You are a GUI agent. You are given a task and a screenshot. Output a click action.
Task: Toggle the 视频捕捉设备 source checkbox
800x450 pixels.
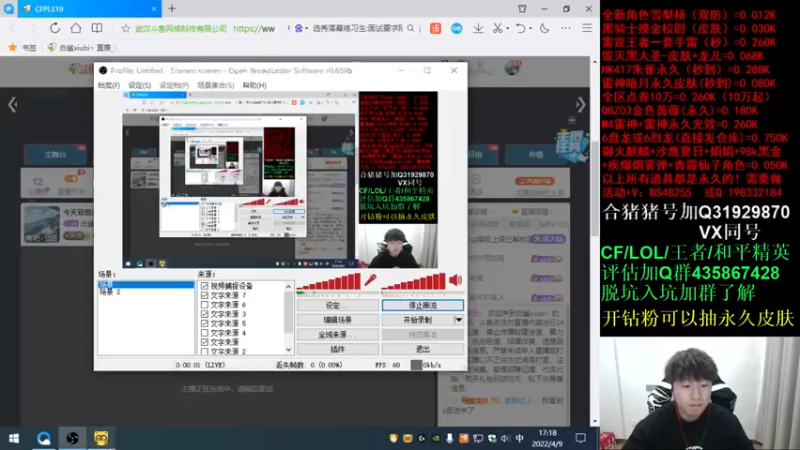pos(205,286)
